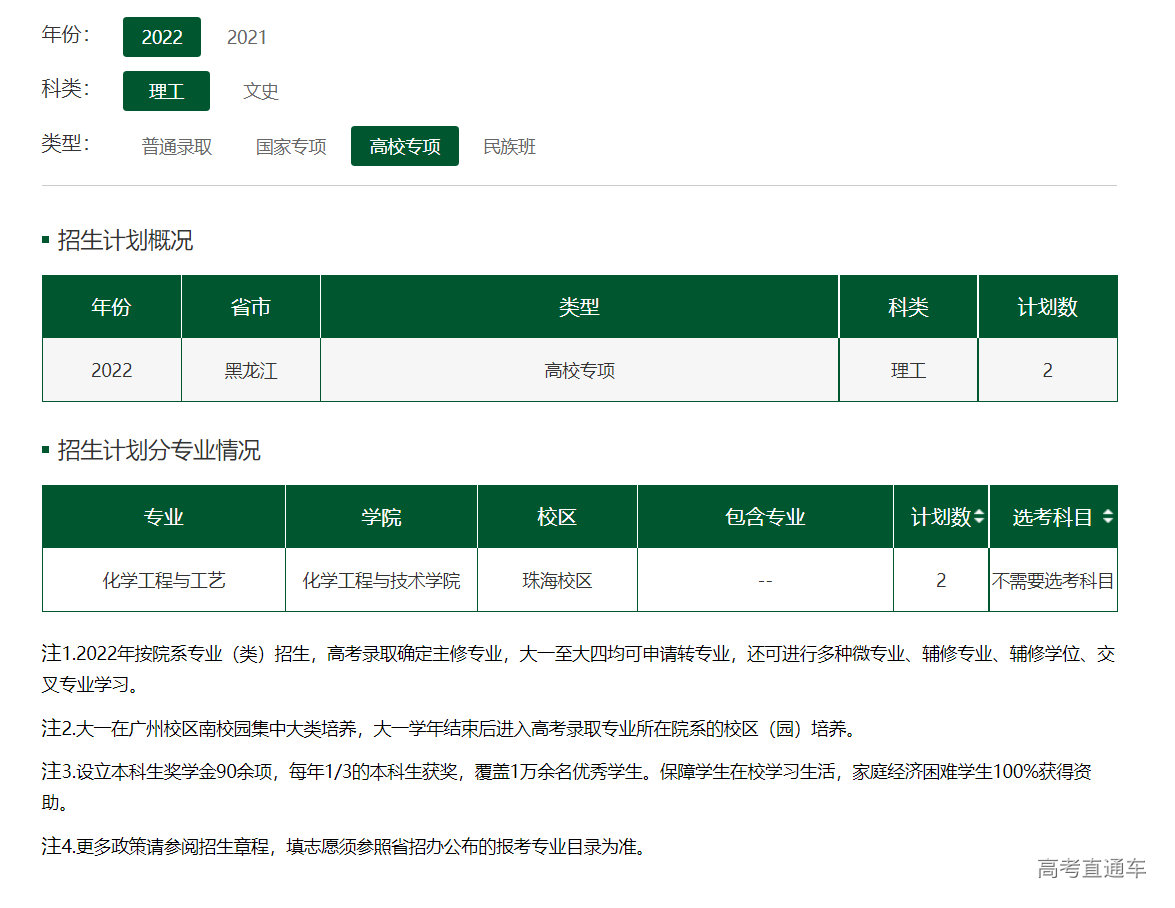Click the 校区 column header
The height and width of the screenshot is (908, 1175).
coord(557,517)
